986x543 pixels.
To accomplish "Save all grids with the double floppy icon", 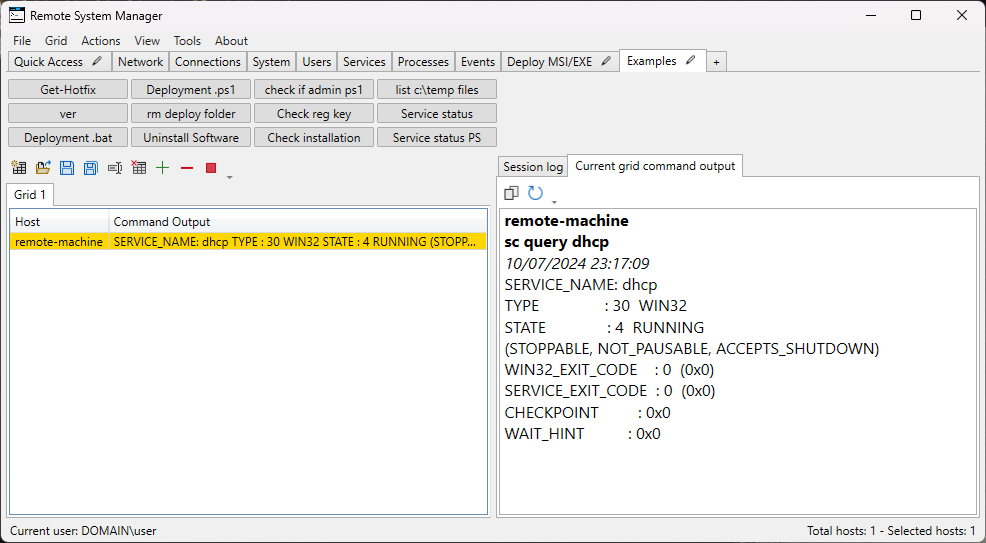I will [x=91, y=168].
